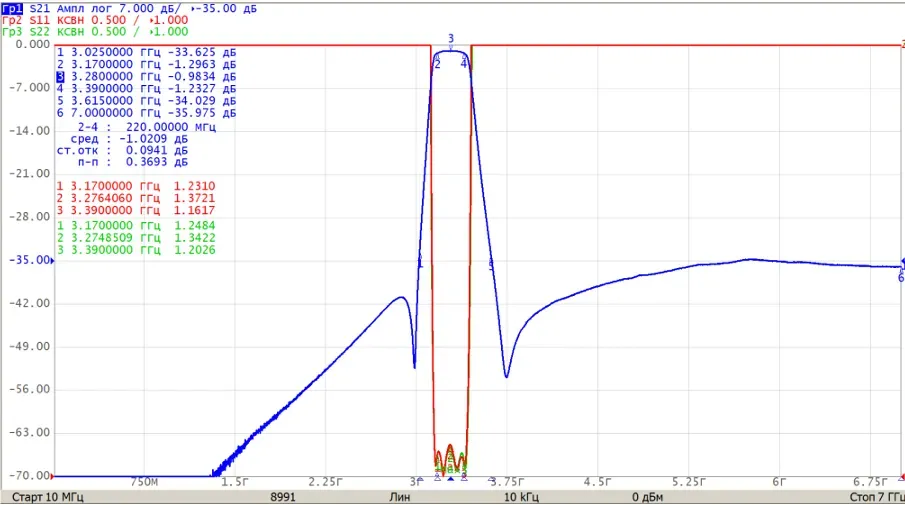Click the 10 kГц IF bandwidth field
Screen dimensions: 905x505
[521, 497]
